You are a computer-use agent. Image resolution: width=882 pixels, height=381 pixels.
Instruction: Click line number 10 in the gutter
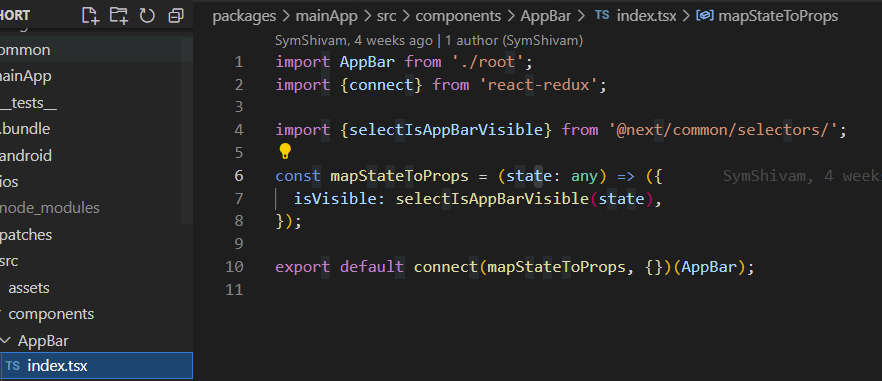pyautogui.click(x=234, y=267)
